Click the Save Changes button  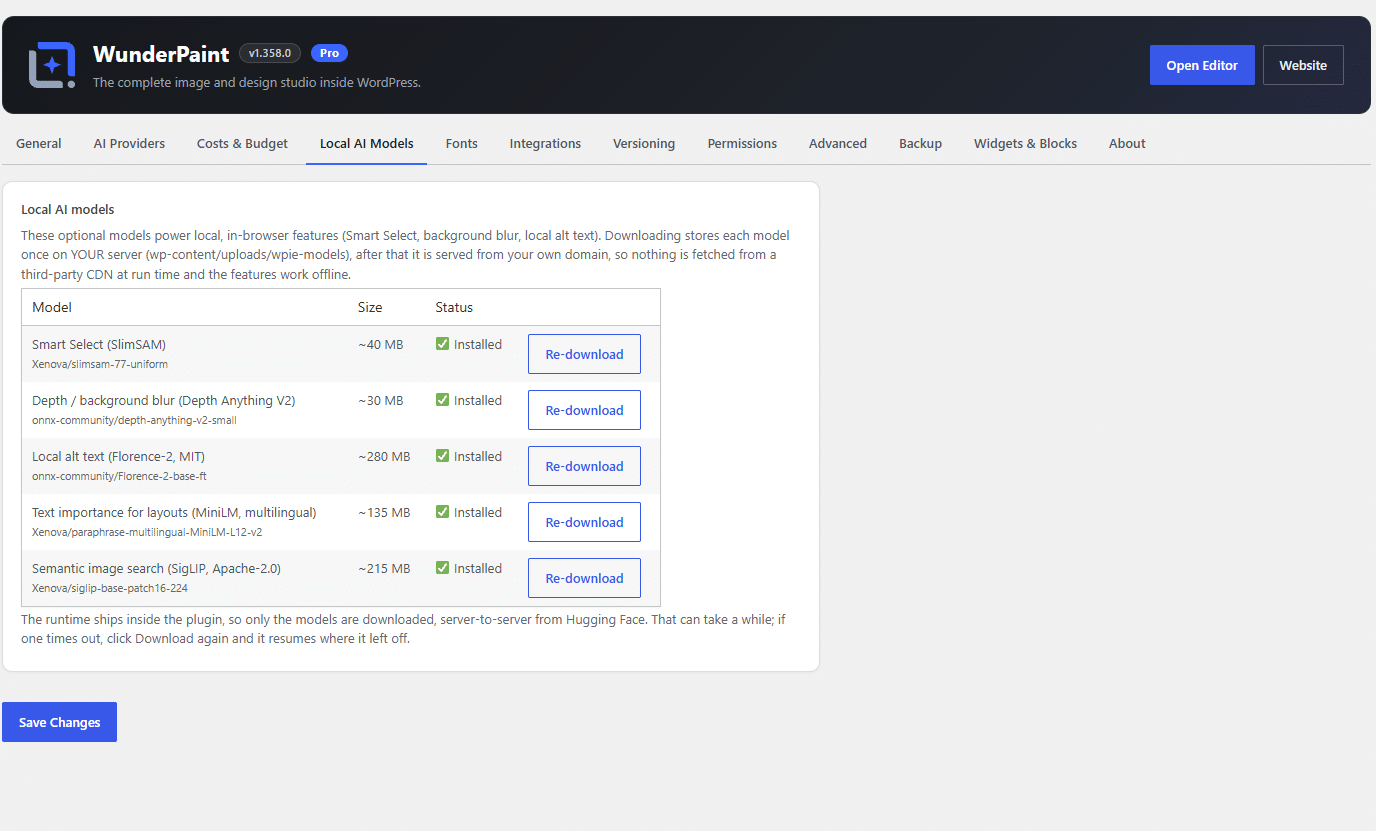[59, 722]
